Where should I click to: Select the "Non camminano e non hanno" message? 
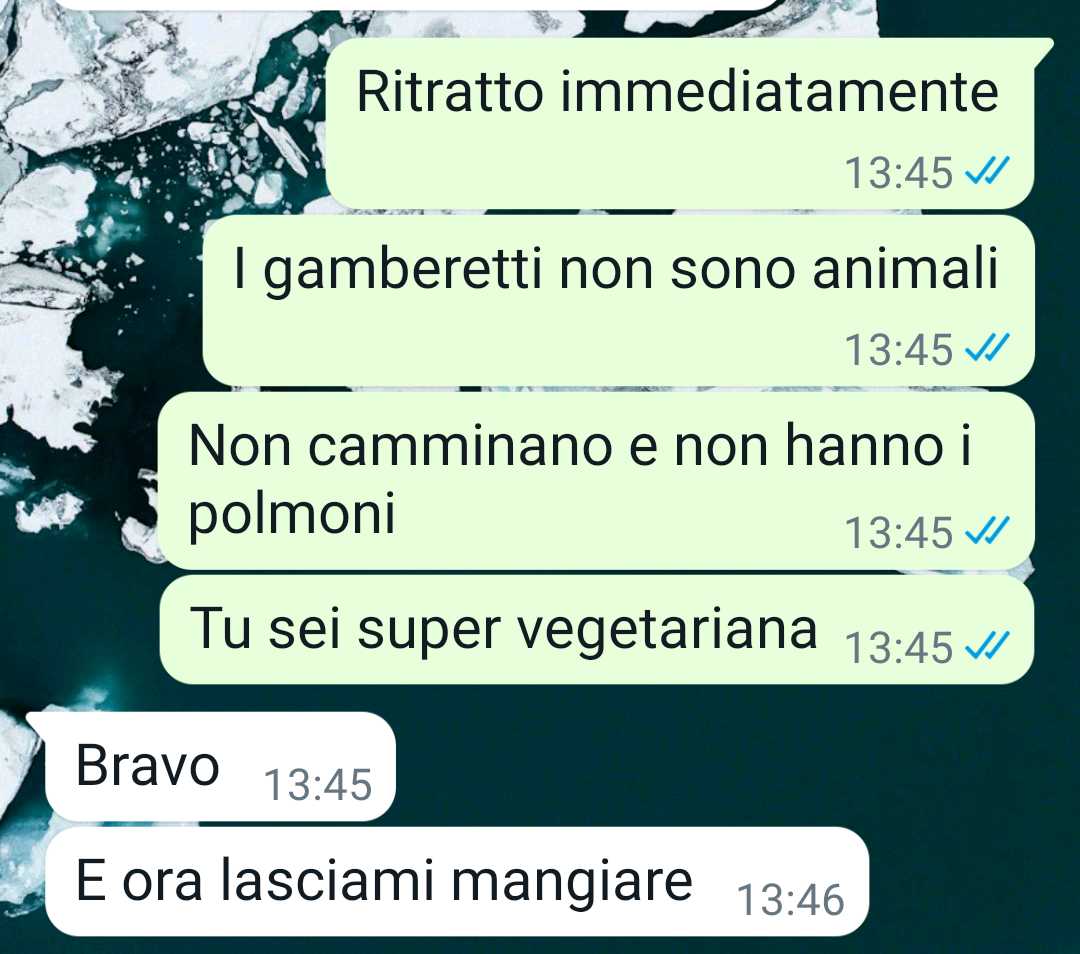(x=596, y=481)
